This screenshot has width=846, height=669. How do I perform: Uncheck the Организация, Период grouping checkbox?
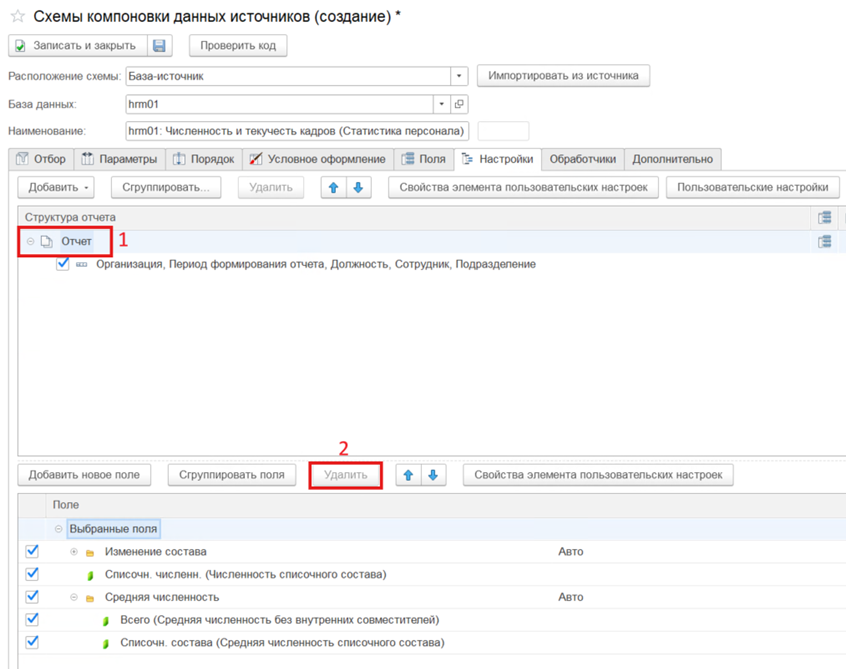click(63, 264)
